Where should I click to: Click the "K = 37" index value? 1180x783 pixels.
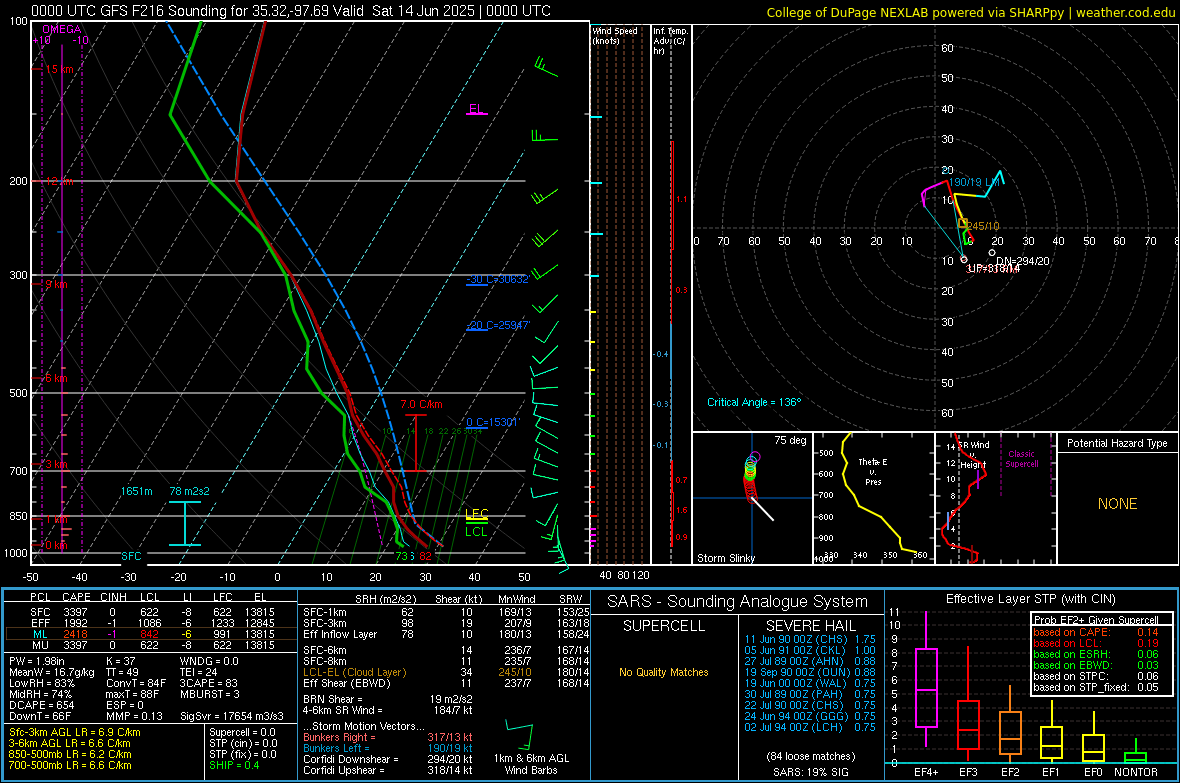coord(120,661)
